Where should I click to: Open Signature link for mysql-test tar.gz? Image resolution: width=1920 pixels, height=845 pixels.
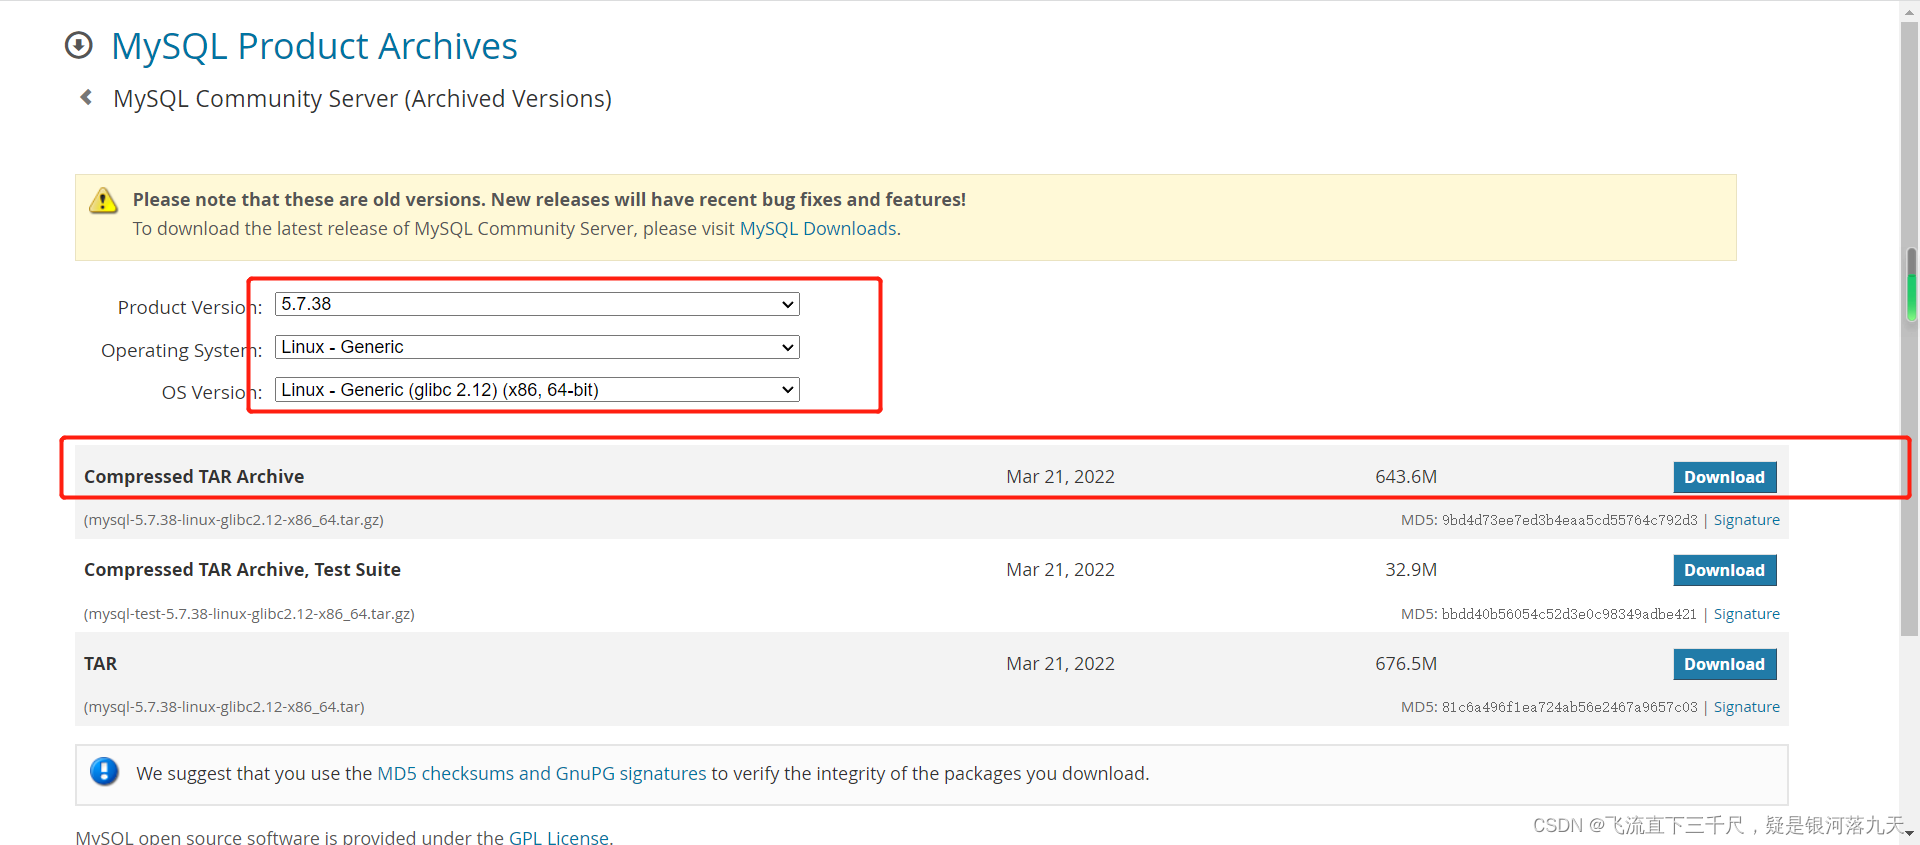tap(1746, 614)
